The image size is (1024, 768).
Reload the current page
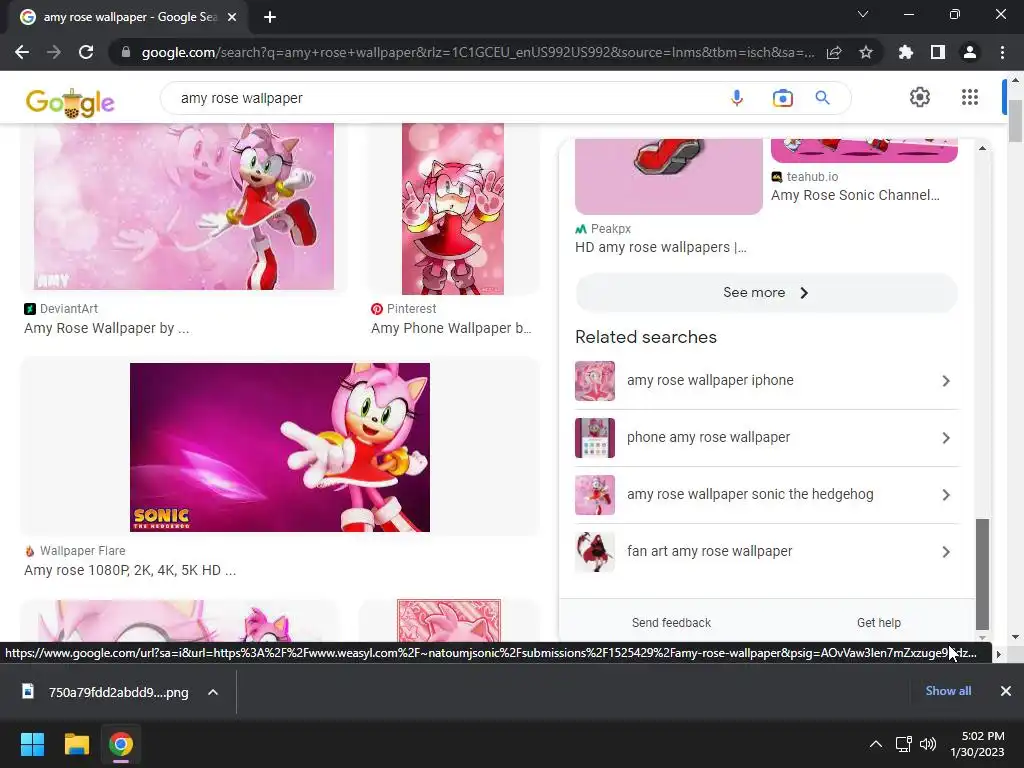86,52
